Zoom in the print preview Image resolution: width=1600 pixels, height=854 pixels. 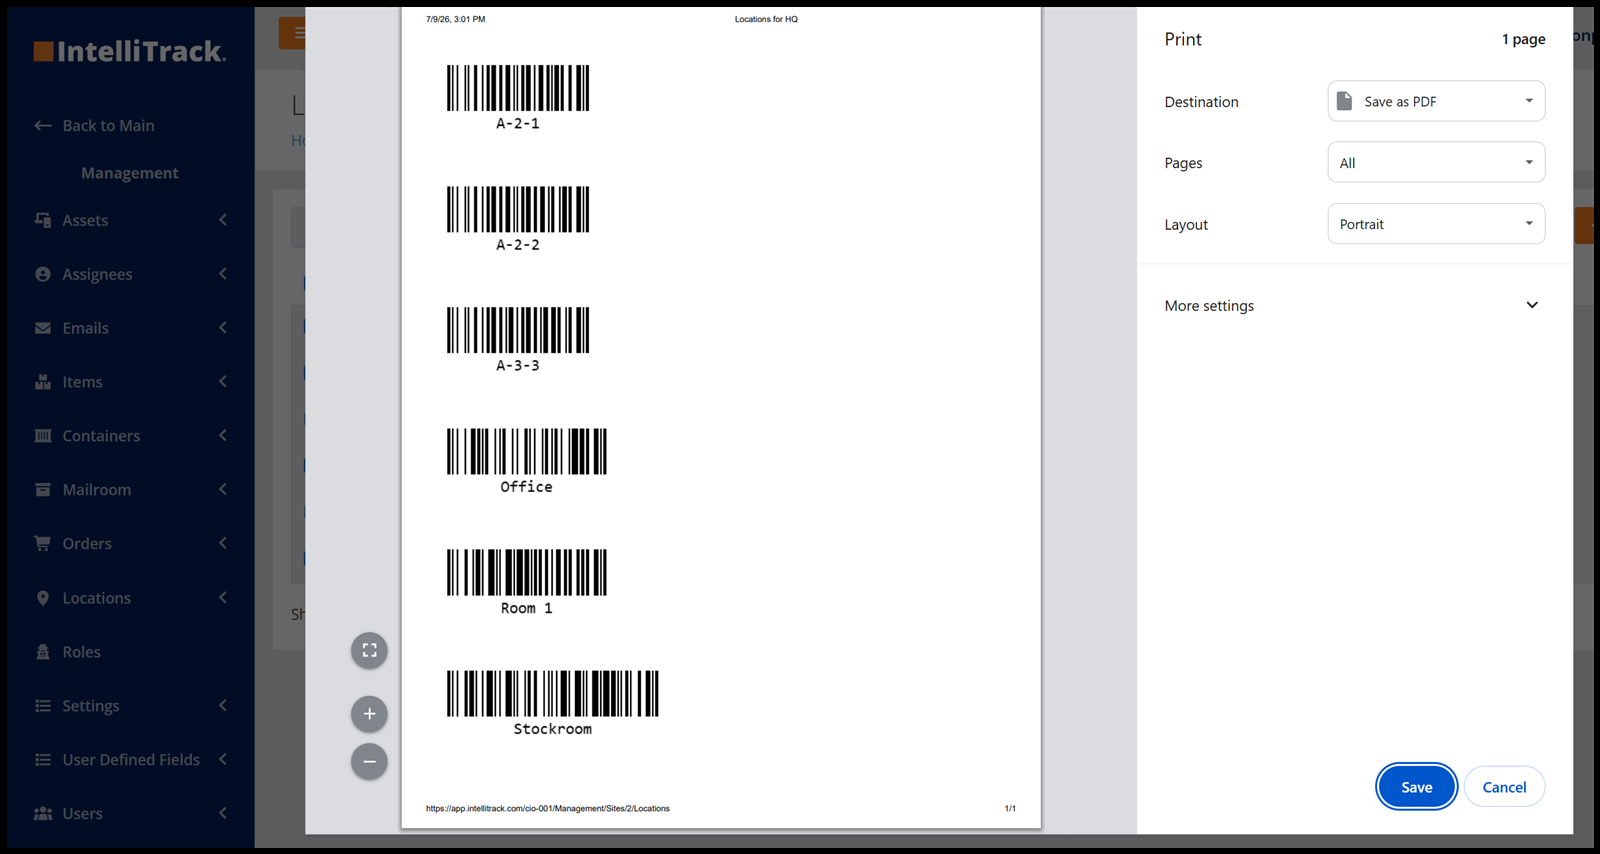[x=369, y=714]
